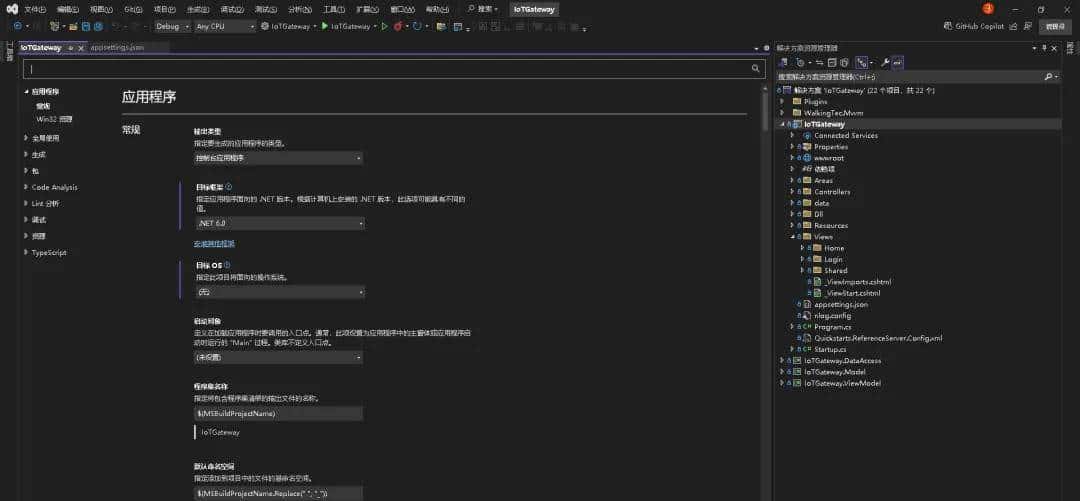Click the Save All disks icon in toolbar
Screen dimensions: 1080x501
(98, 26)
